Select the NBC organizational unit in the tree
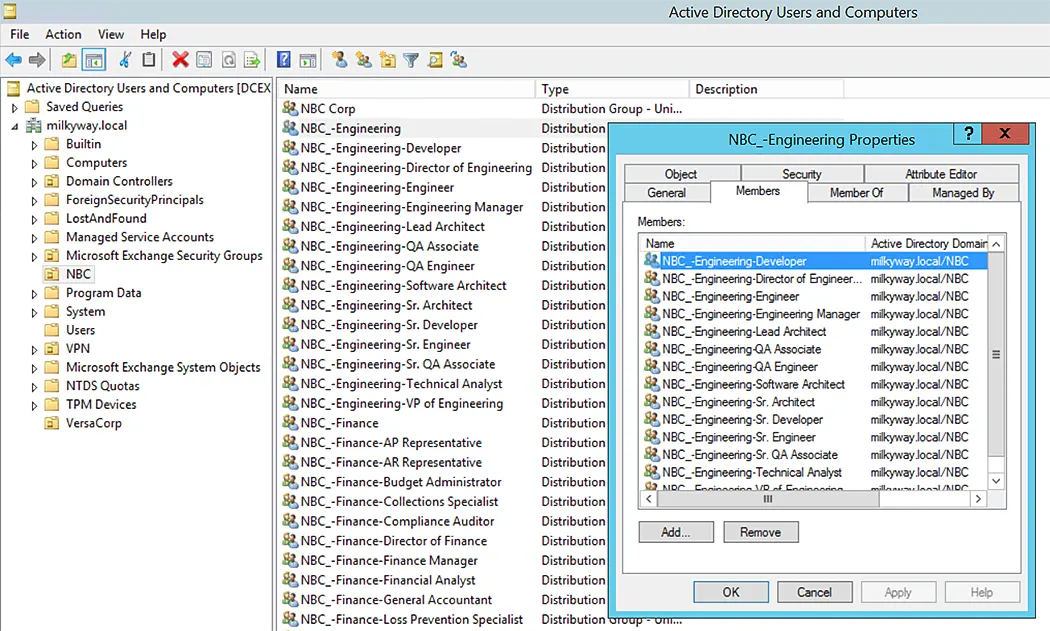Image resolution: width=1050 pixels, height=631 pixels. (78, 274)
